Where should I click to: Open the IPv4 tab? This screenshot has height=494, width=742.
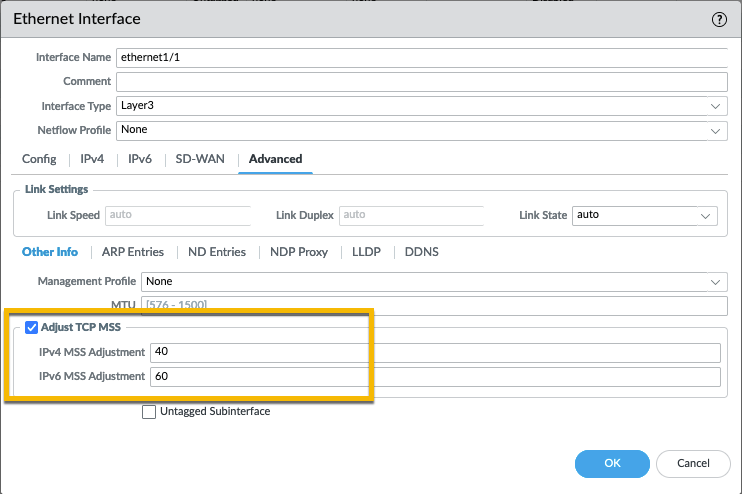[x=92, y=159]
